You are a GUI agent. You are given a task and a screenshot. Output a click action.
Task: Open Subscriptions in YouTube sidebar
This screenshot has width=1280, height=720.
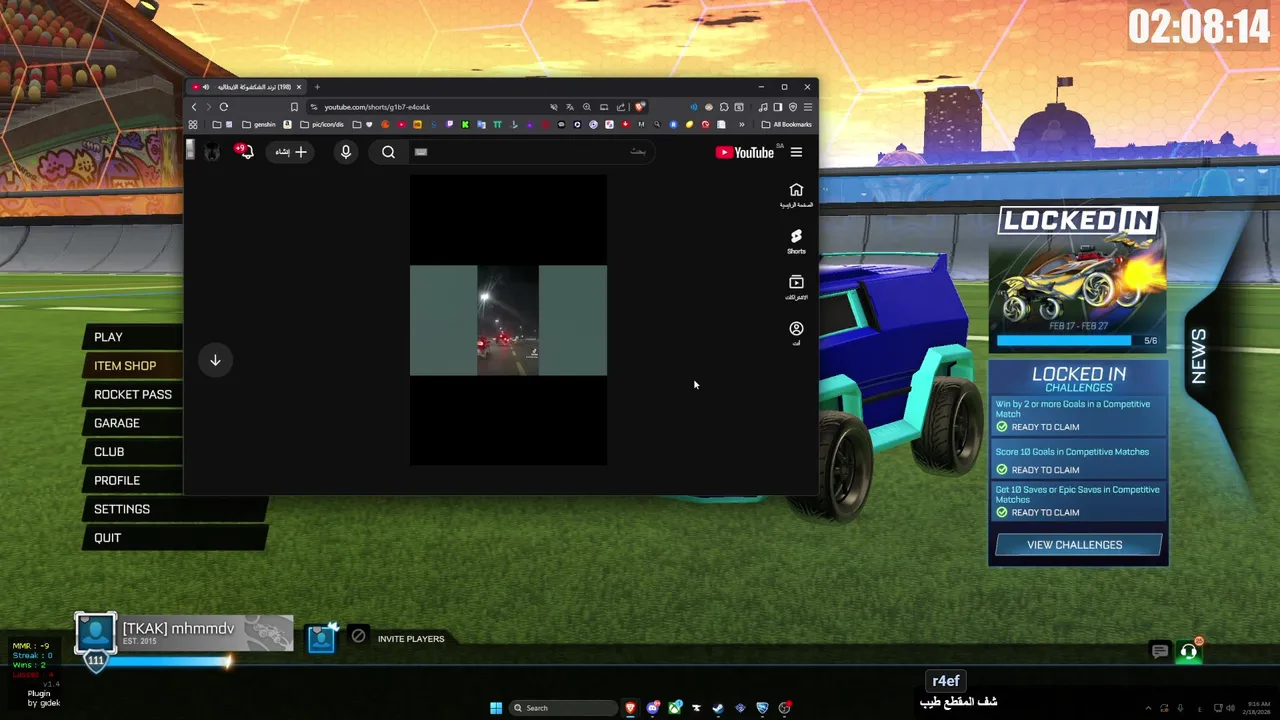coord(796,287)
